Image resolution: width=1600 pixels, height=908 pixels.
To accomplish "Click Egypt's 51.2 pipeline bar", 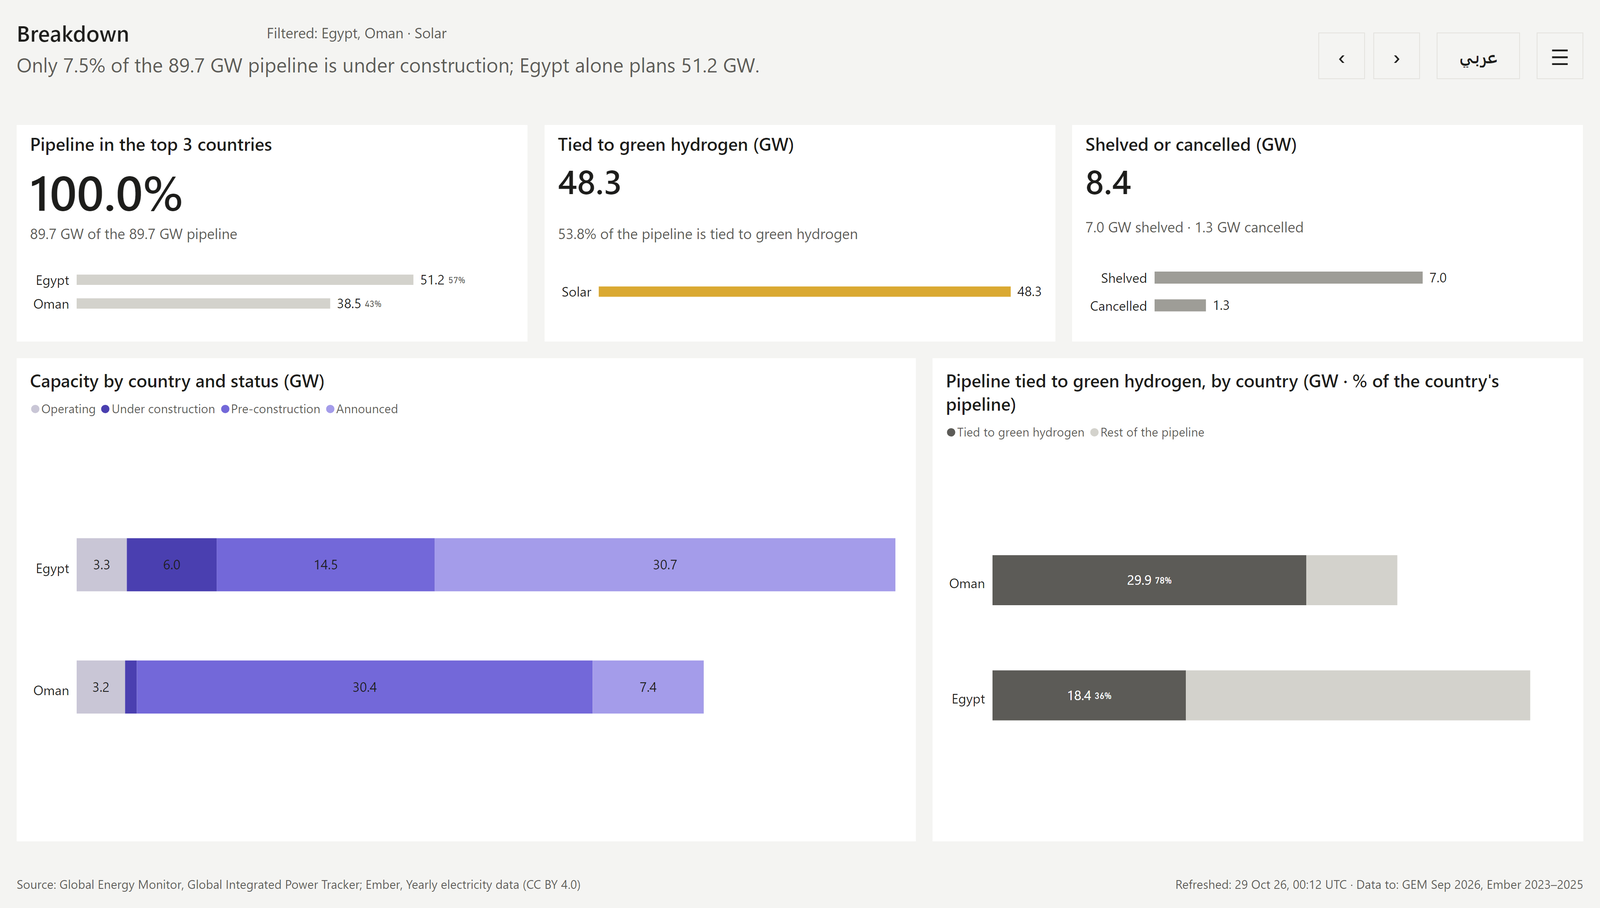I will coord(245,280).
